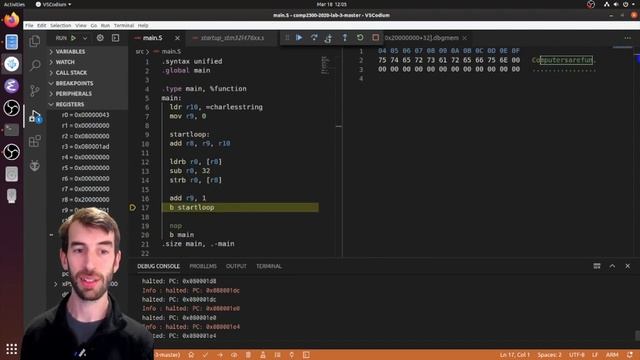Toggle breakpoint marker on line 17

pos(133,207)
